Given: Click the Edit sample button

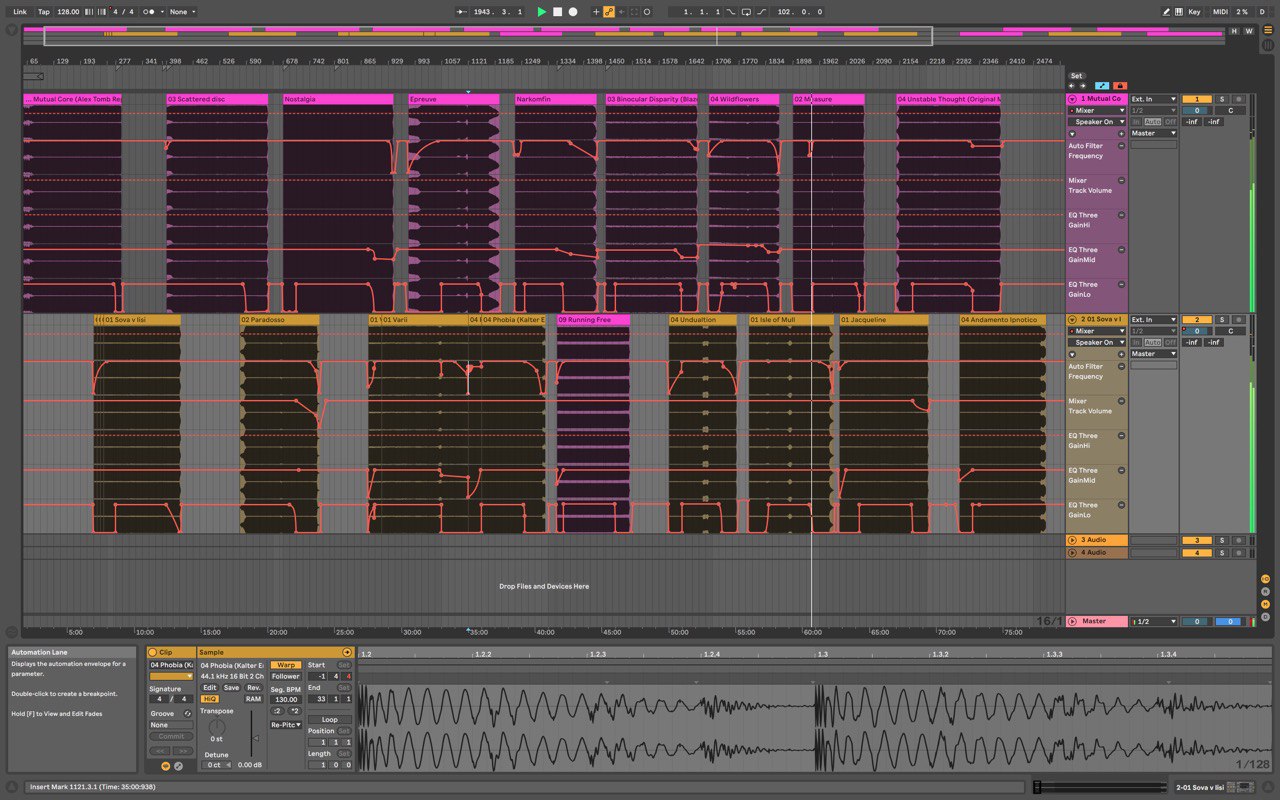Looking at the screenshot, I should [x=209, y=688].
